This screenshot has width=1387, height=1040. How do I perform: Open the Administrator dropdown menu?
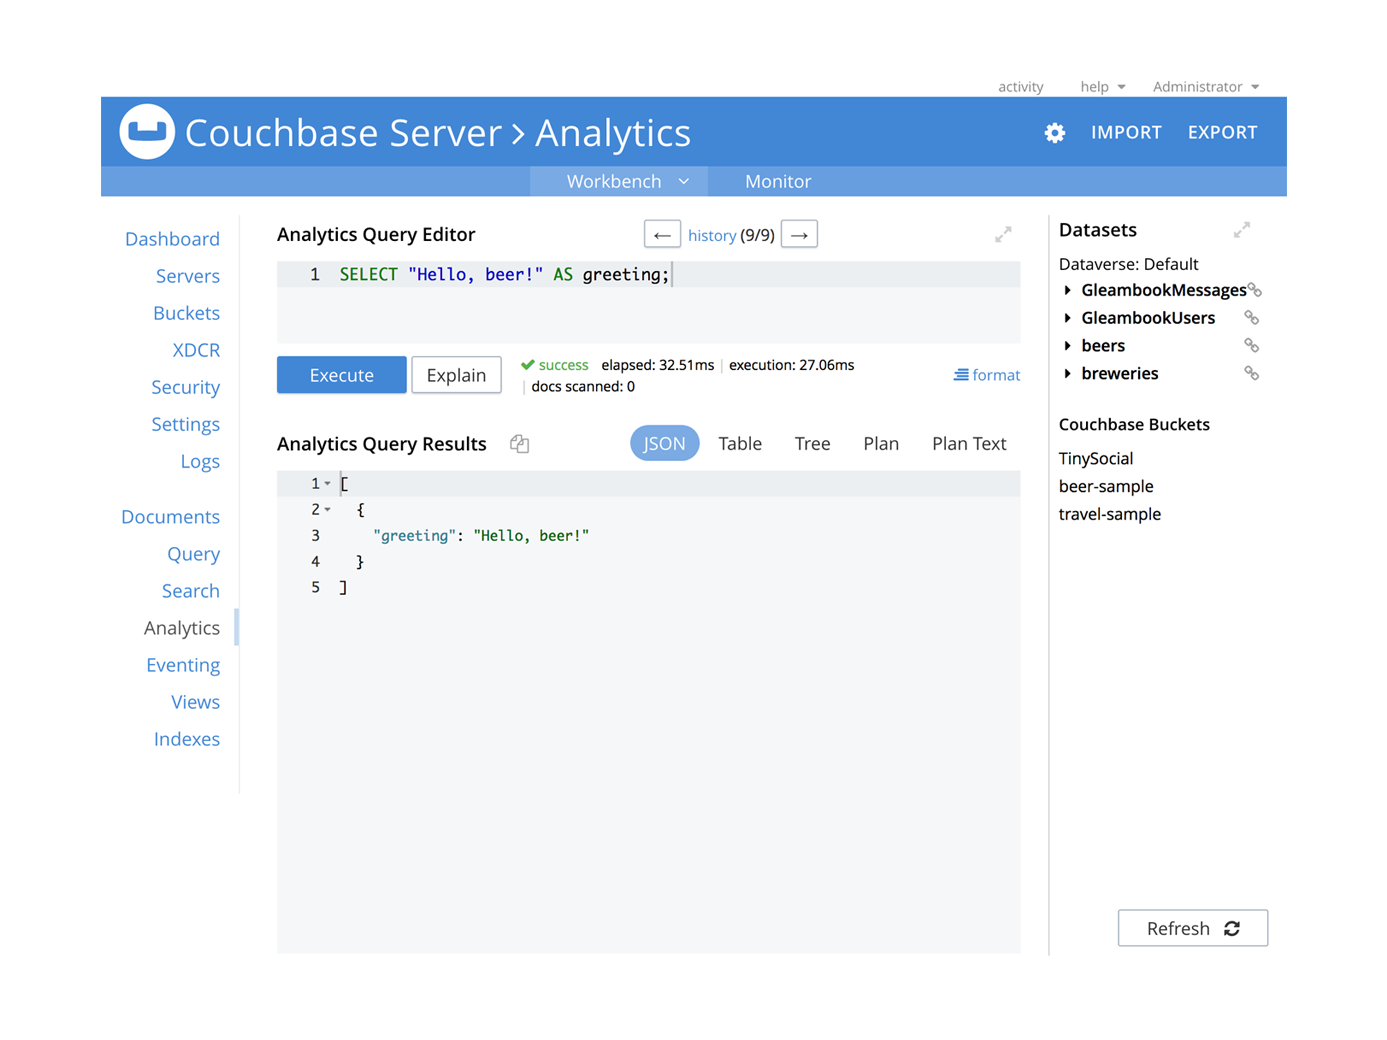(1206, 87)
